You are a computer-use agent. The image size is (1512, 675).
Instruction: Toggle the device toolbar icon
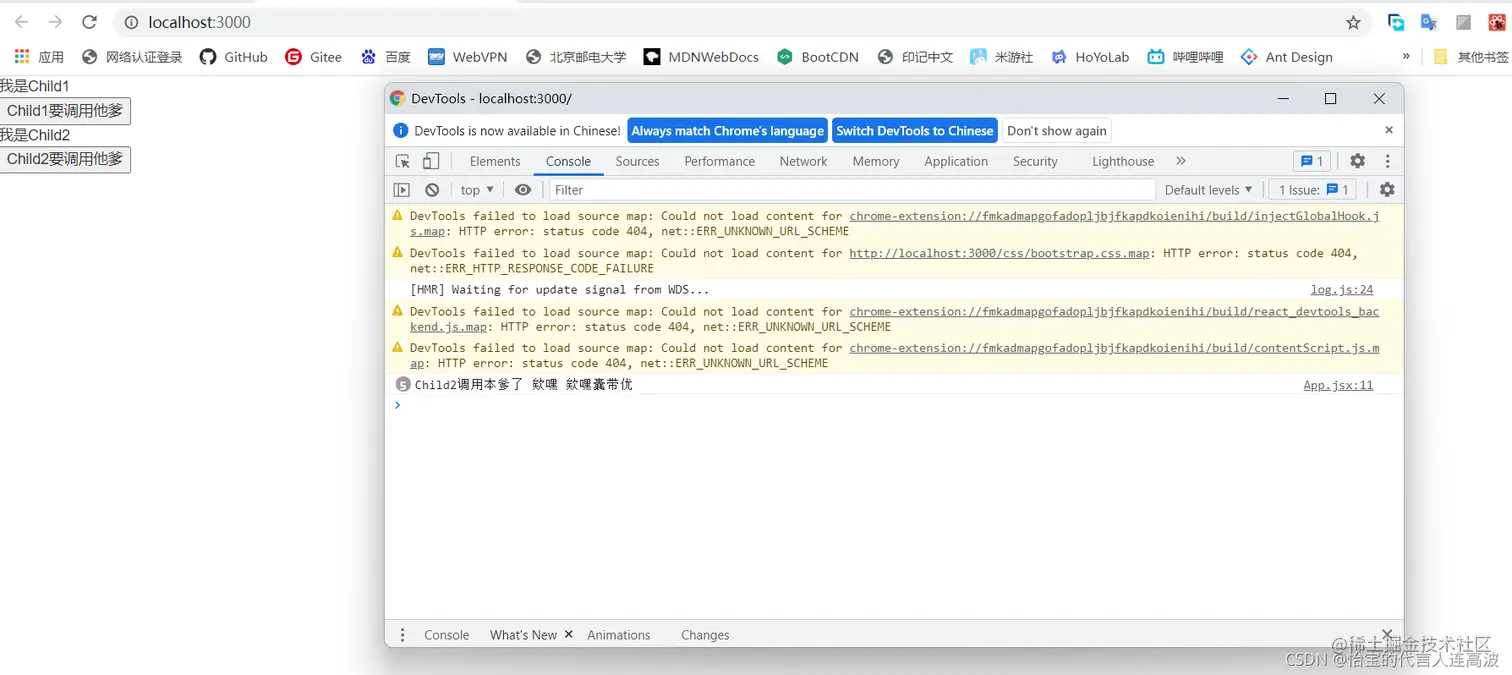(x=430, y=161)
